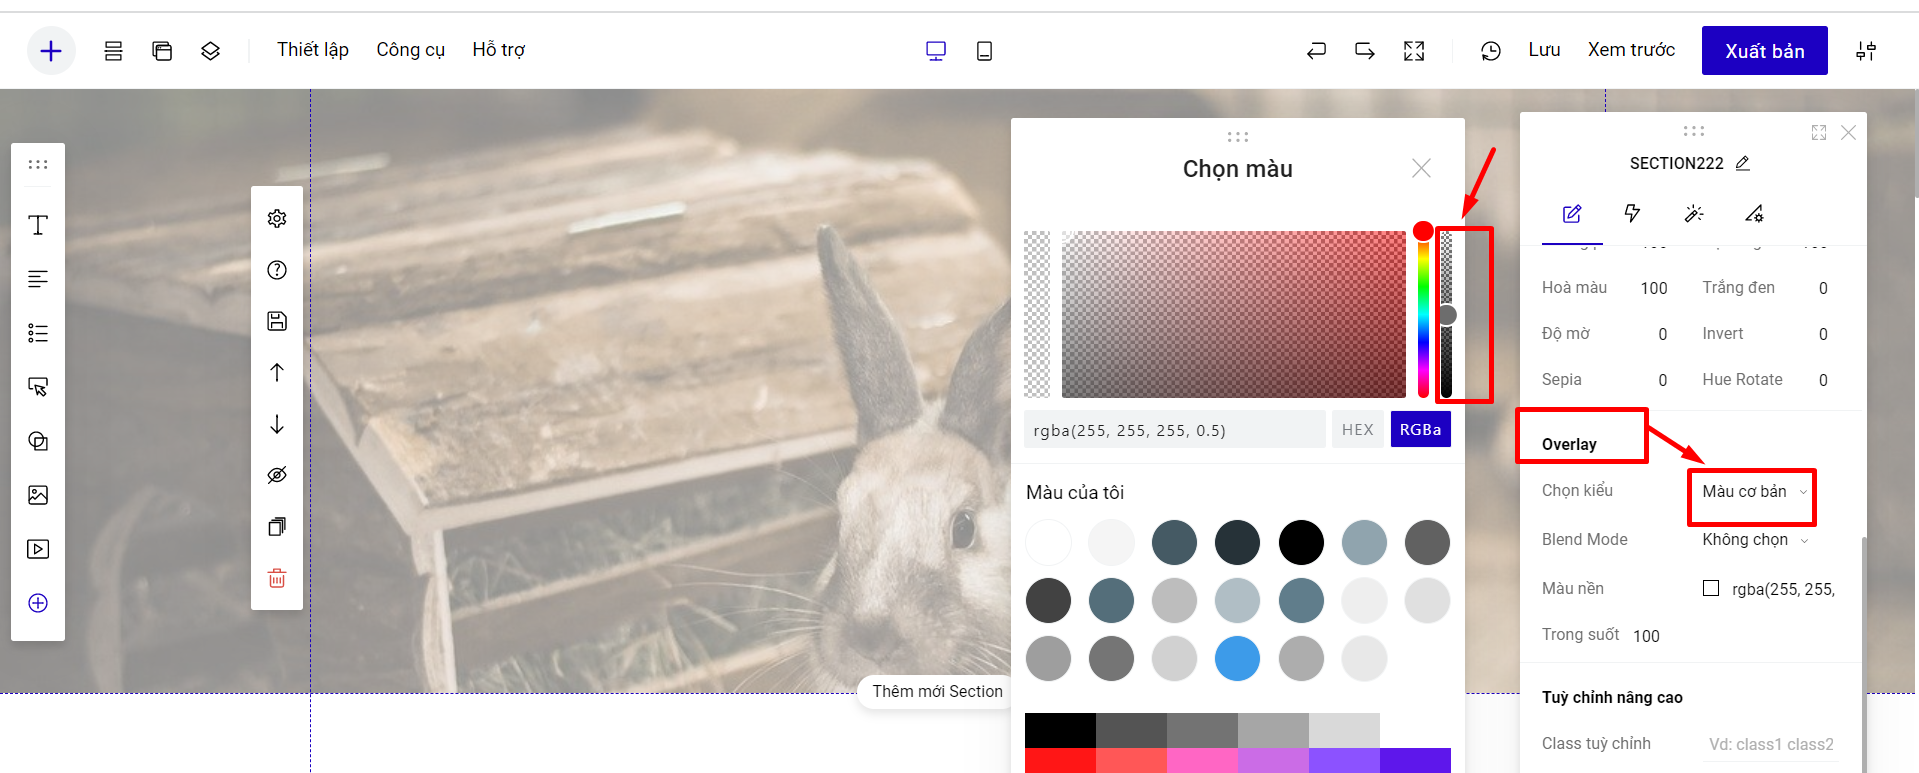The image size is (1919, 773).
Task: Open version history clock icon
Action: (1490, 51)
